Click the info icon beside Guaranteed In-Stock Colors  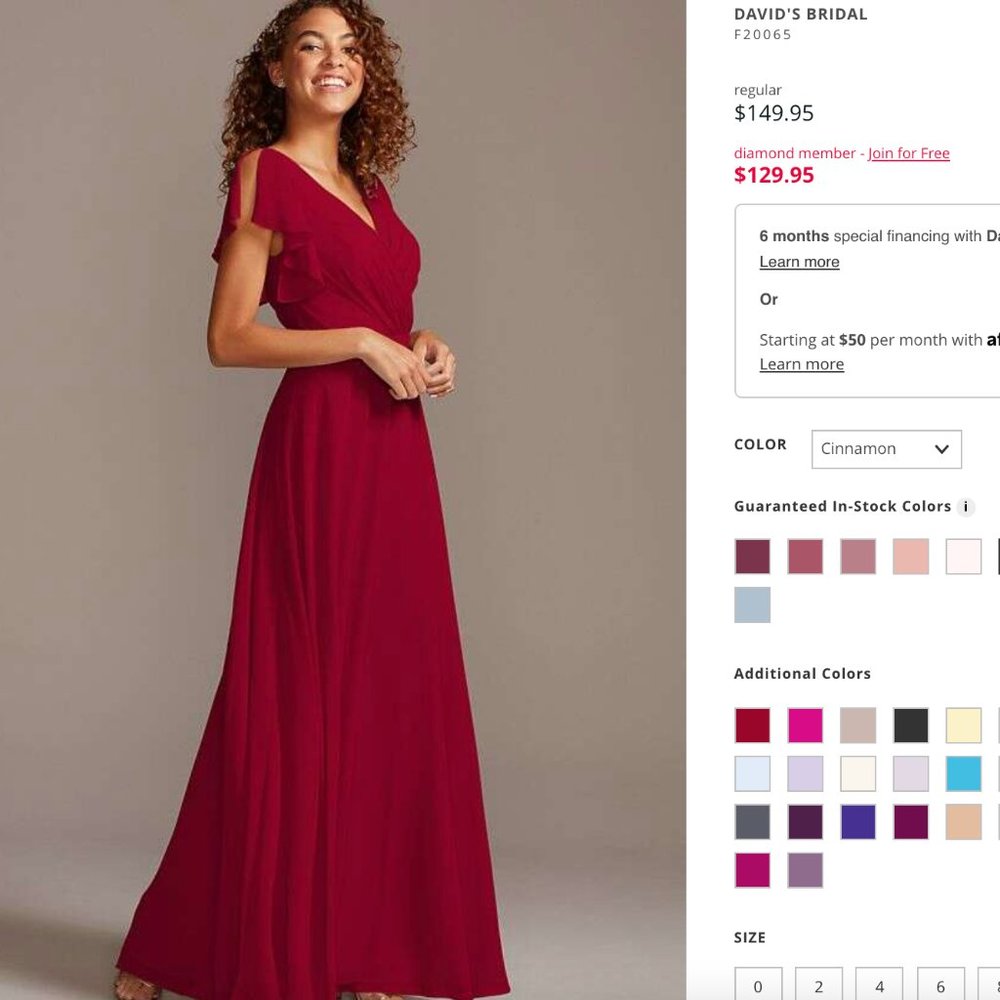(965, 507)
